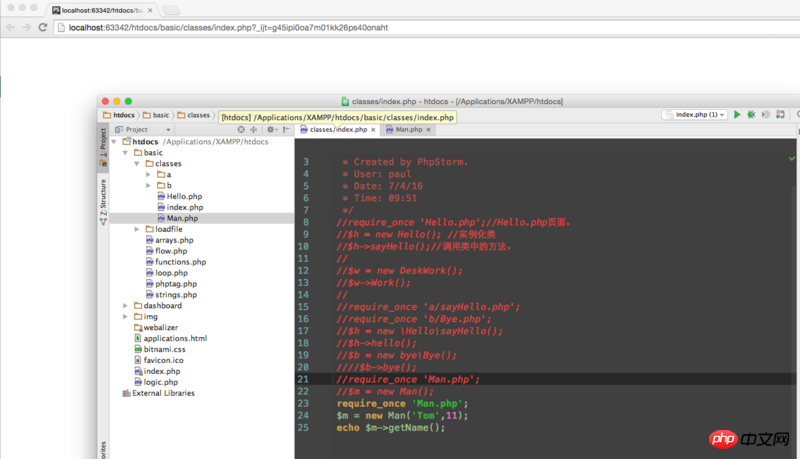800x459 pixels.
Task: Close the Man.php editor tab
Action: [x=431, y=130]
